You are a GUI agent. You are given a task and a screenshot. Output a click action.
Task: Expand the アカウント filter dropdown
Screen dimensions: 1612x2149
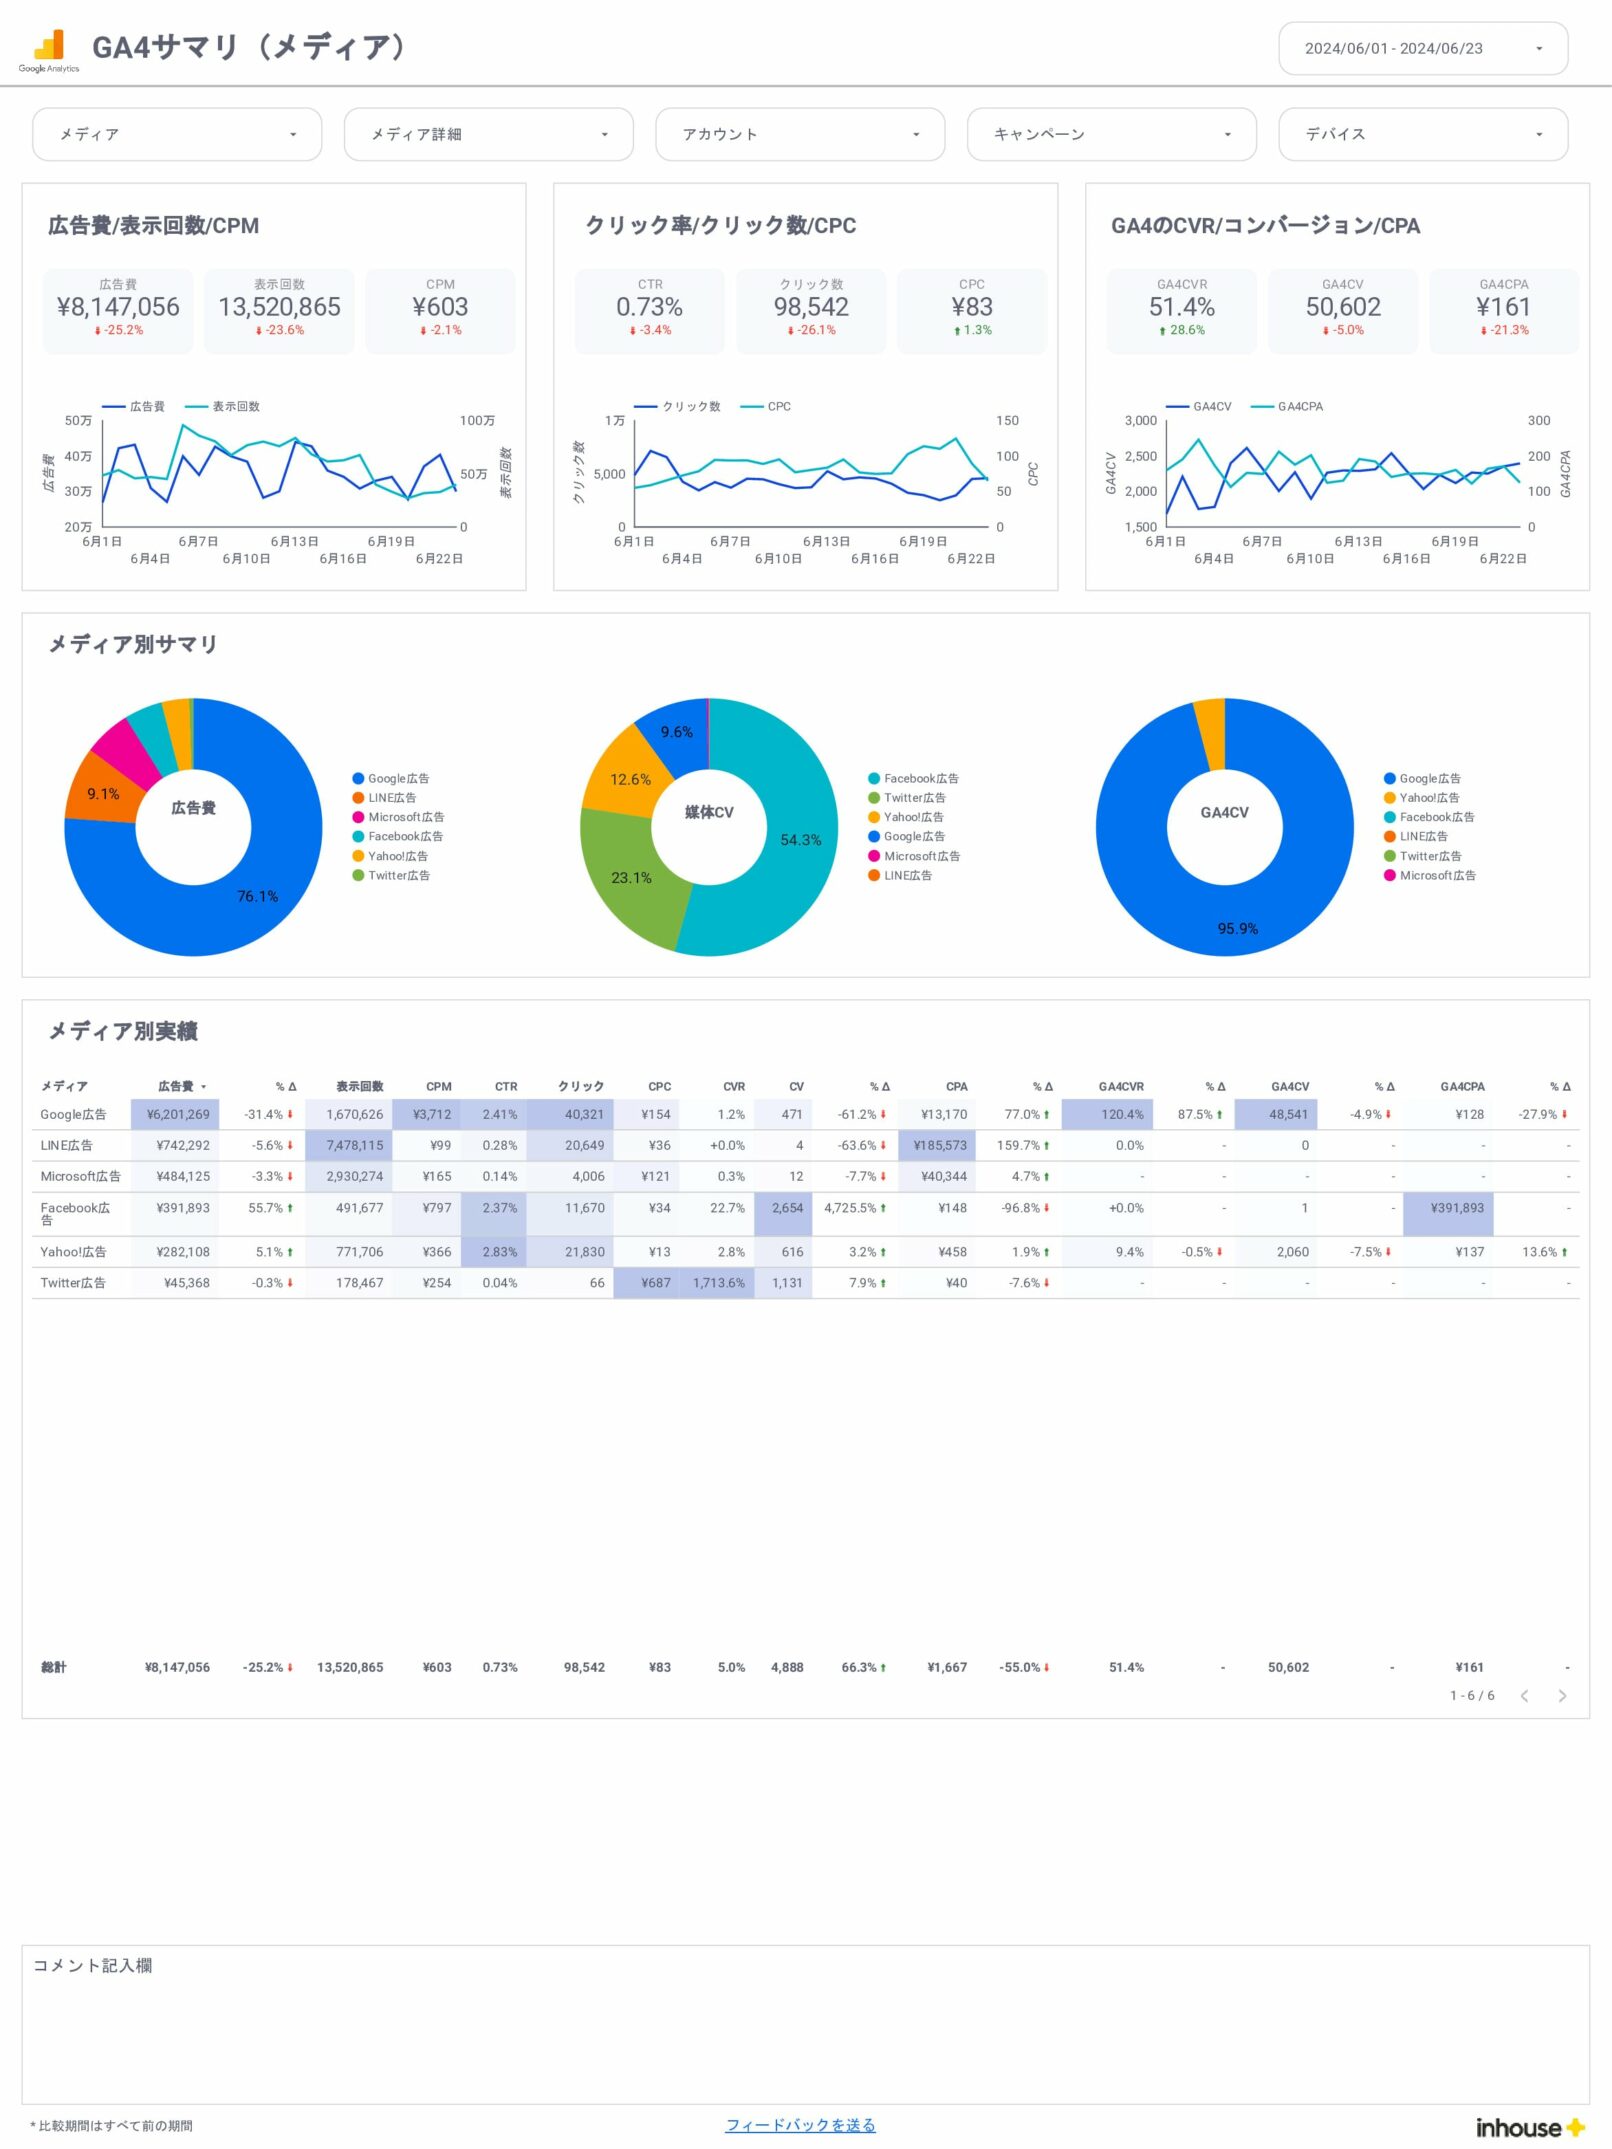[799, 134]
